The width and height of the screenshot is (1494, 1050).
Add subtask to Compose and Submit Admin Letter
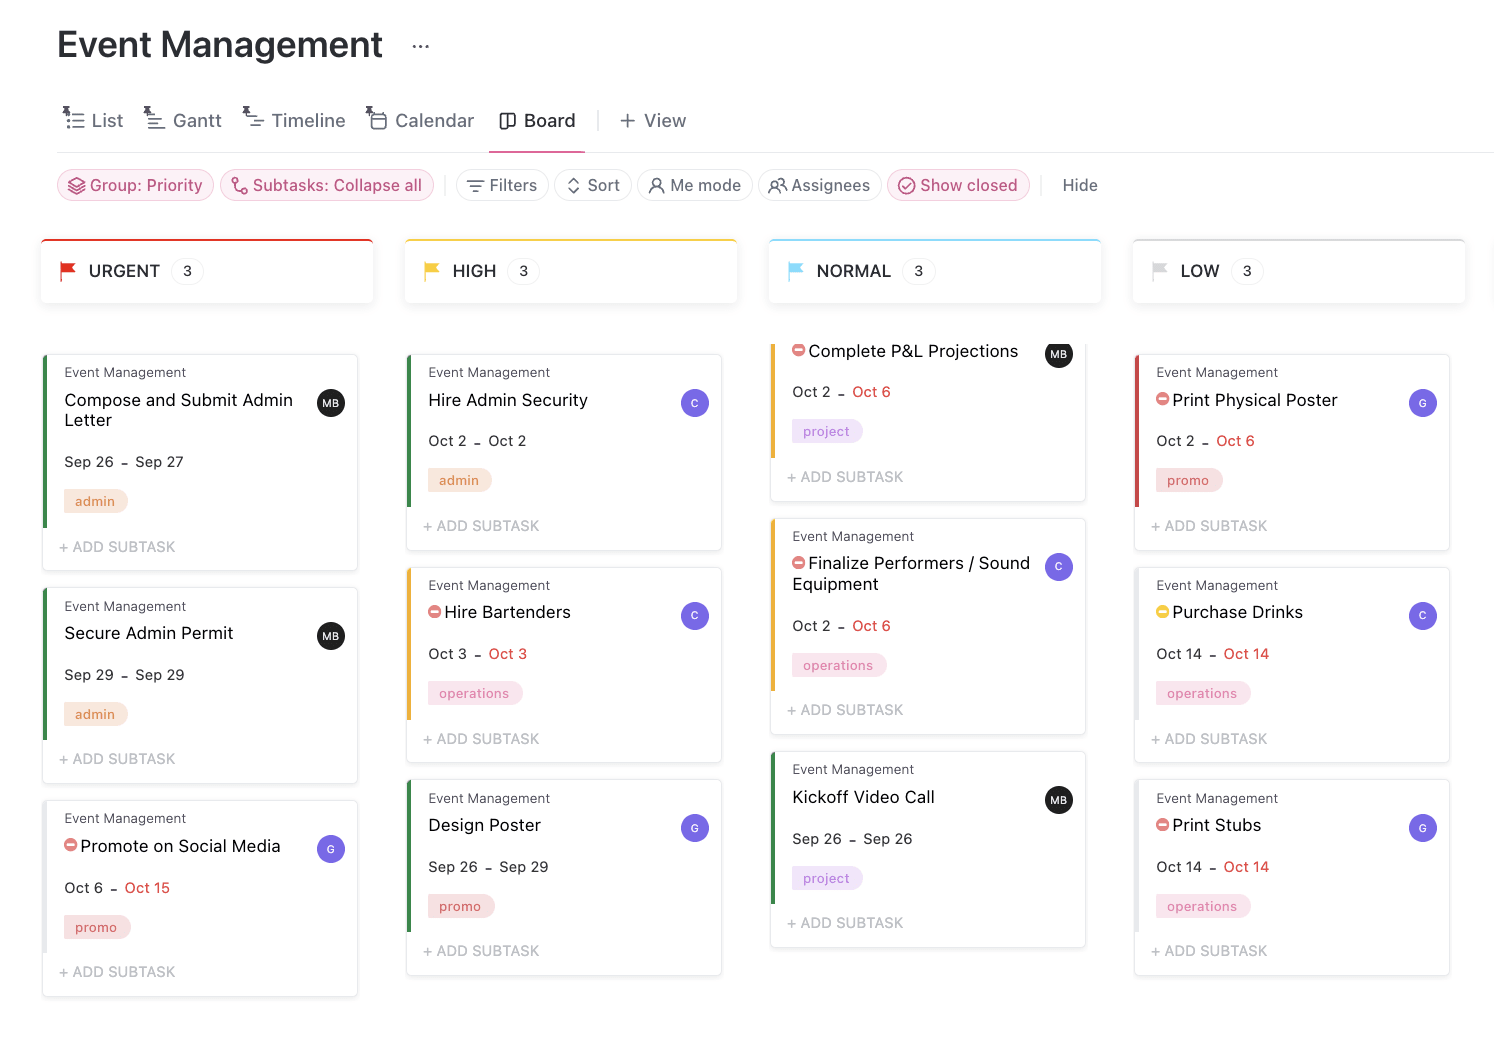click(117, 547)
